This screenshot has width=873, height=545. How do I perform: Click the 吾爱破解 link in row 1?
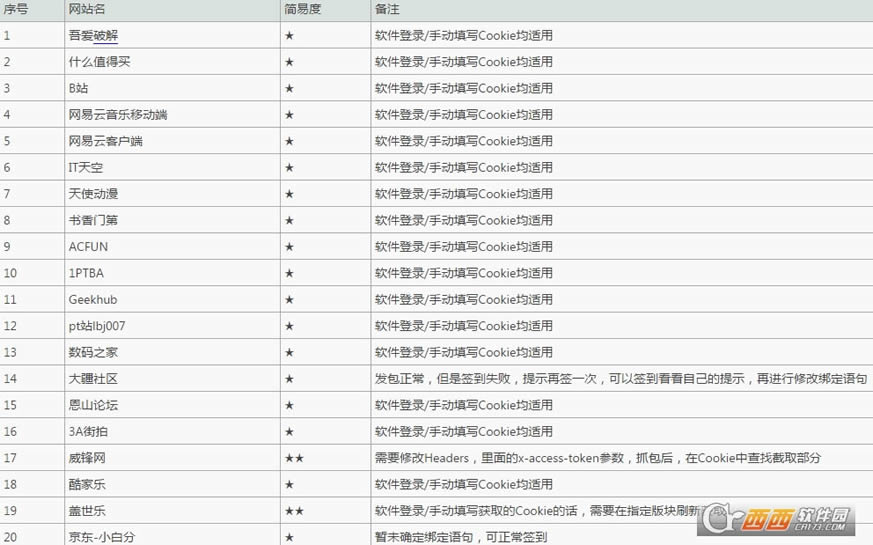[x=93, y=36]
